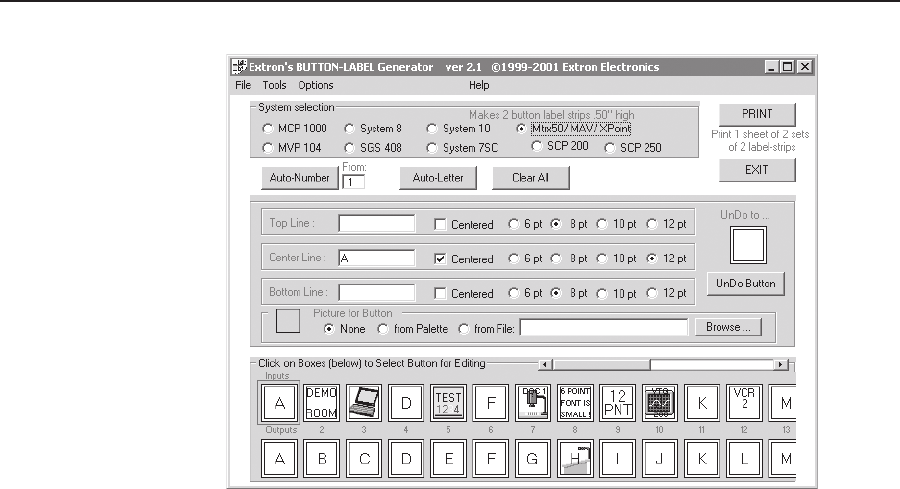900x489 pixels.
Task: Focus the From number field
Action: (x=354, y=182)
